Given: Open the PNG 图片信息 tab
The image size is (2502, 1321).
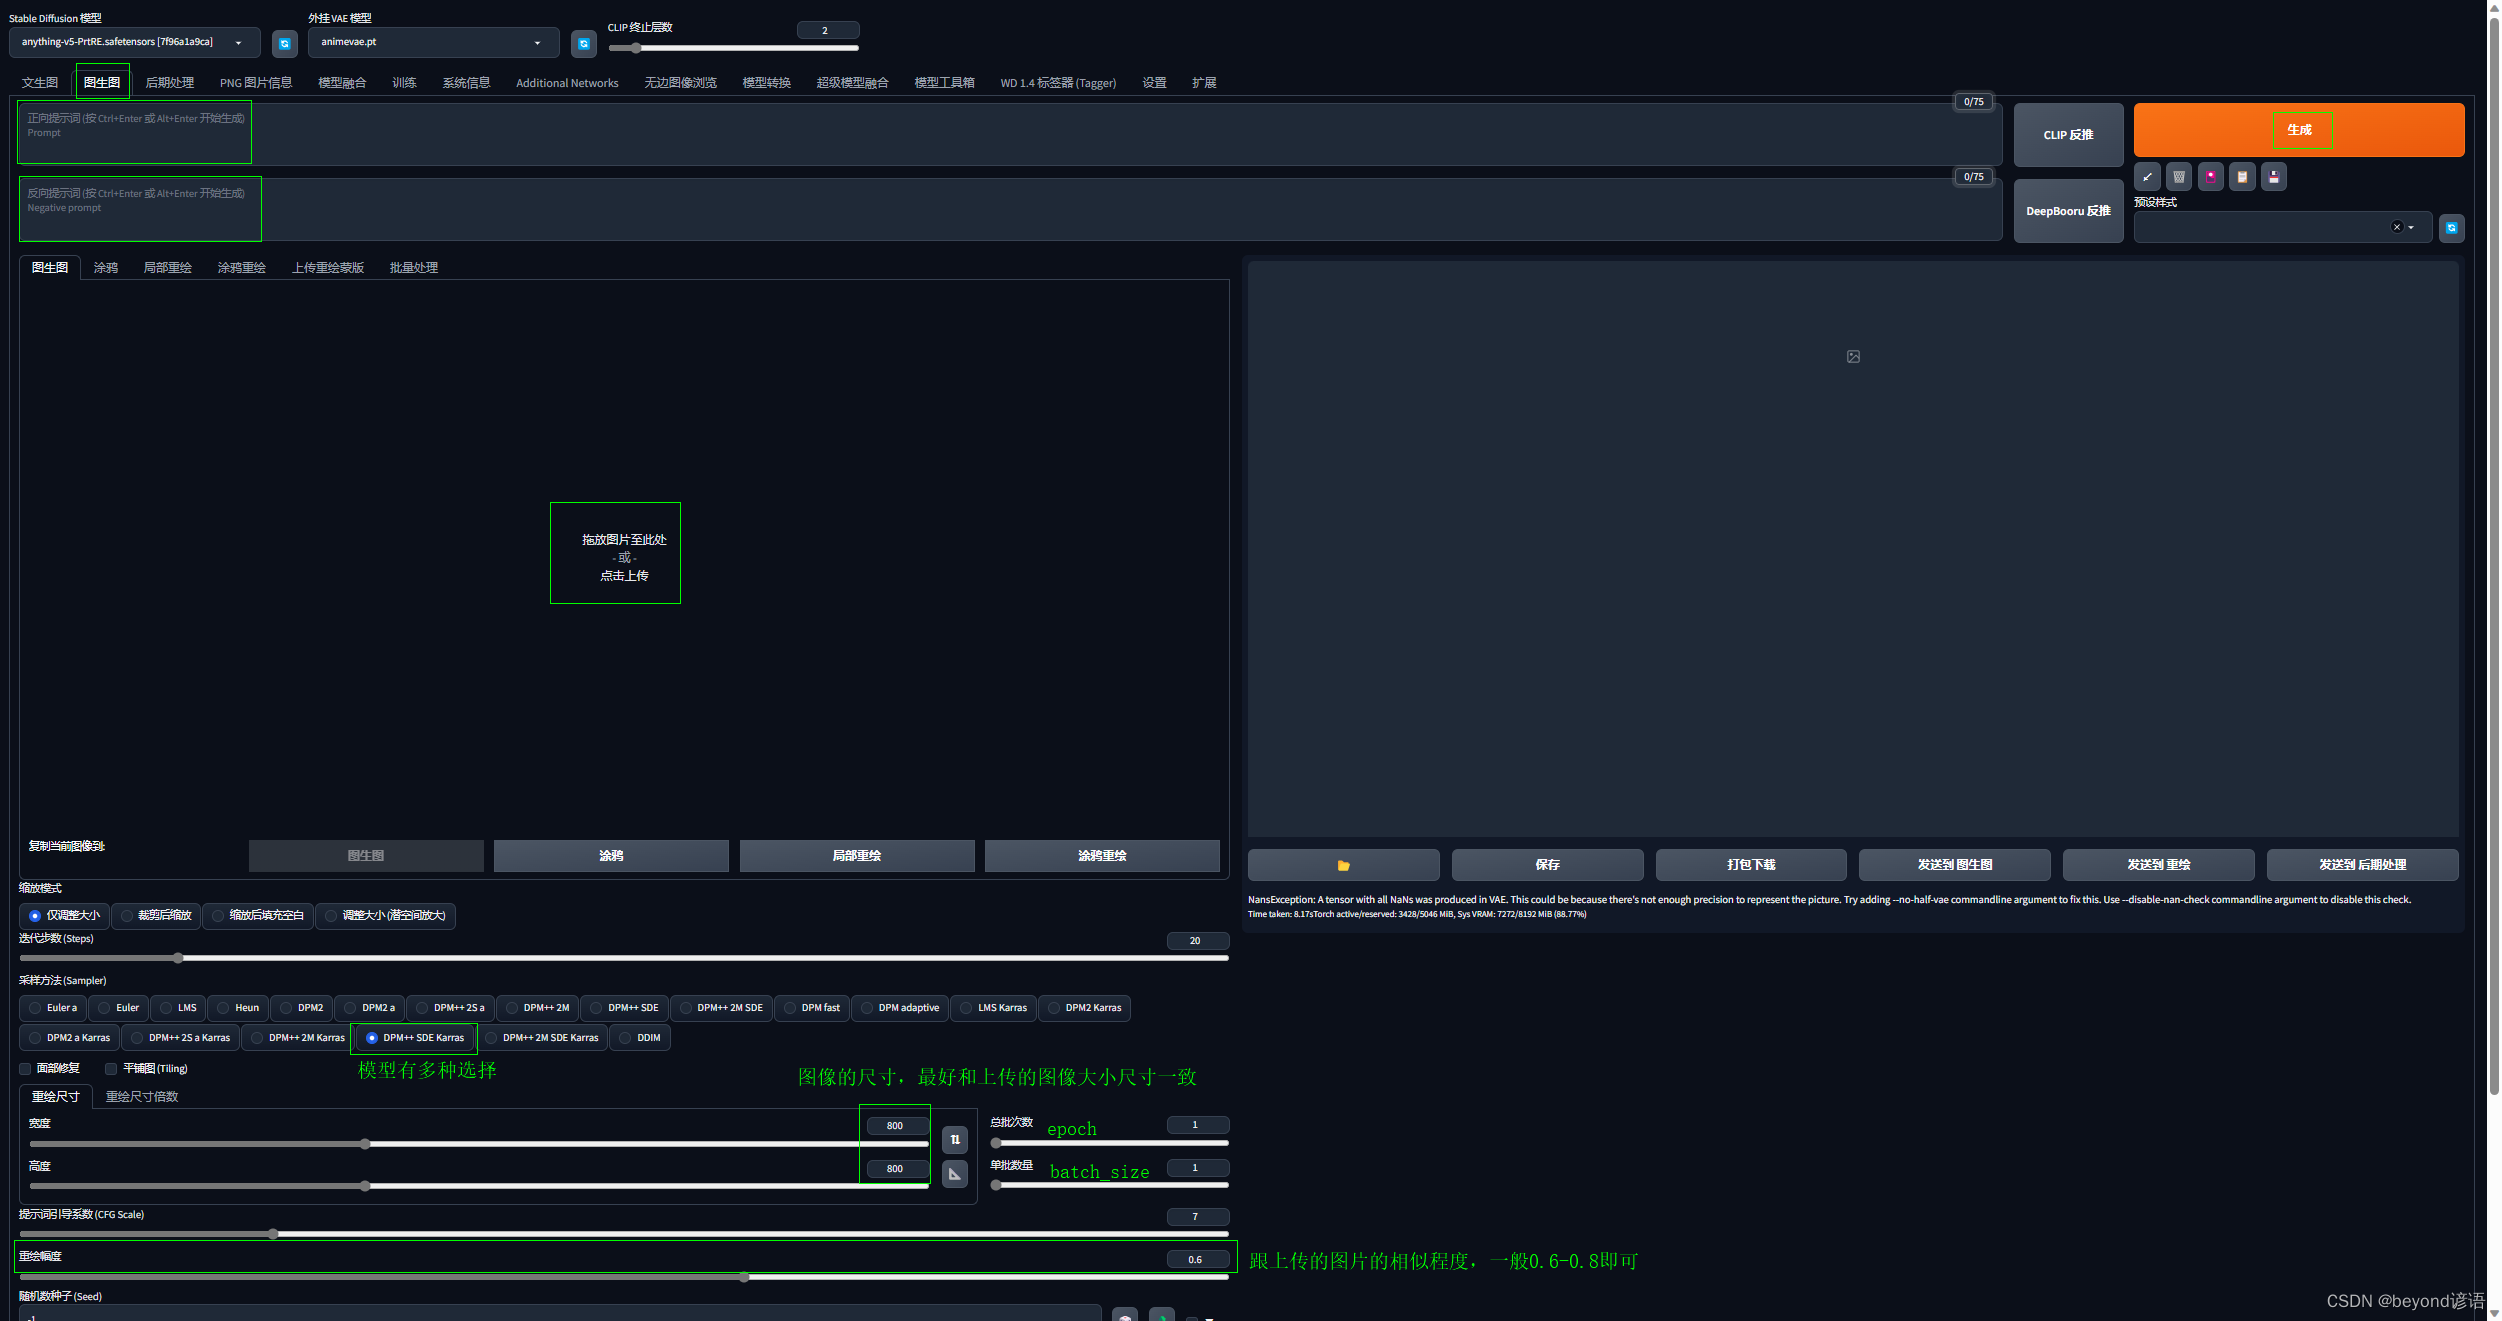Looking at the screenshot, I should click(x=256, y=83).
